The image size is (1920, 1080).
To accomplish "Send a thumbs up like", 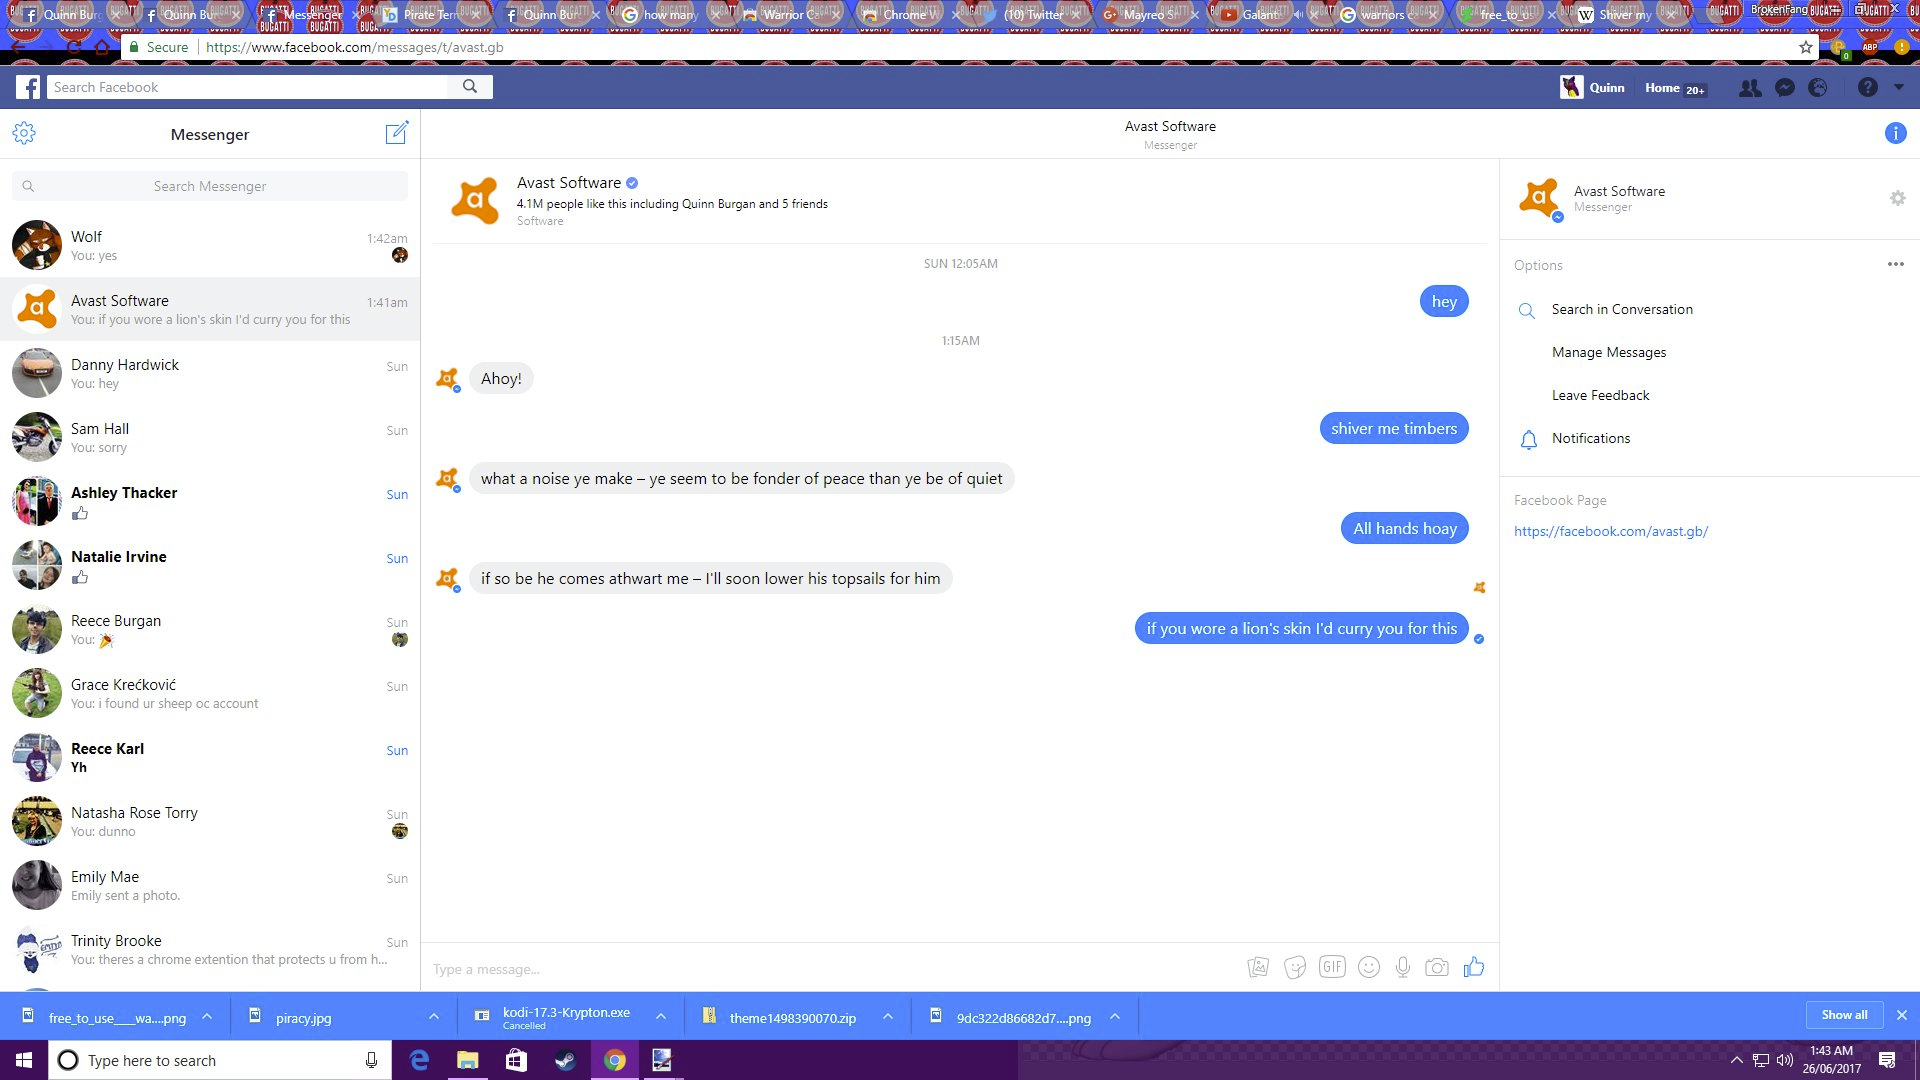I will 1473,967.
